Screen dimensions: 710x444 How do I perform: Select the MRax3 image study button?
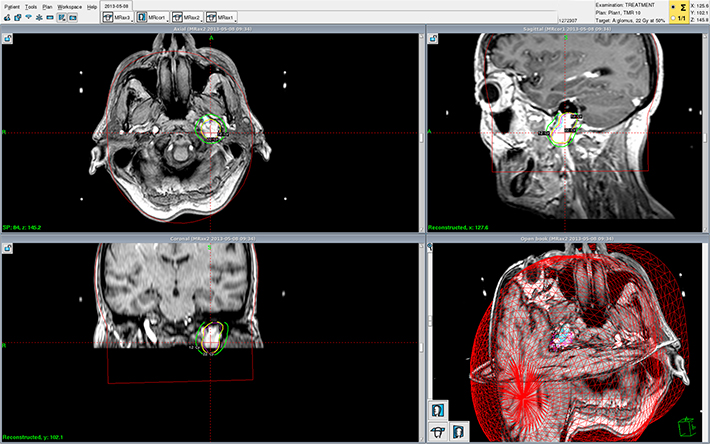coord(117,18)
